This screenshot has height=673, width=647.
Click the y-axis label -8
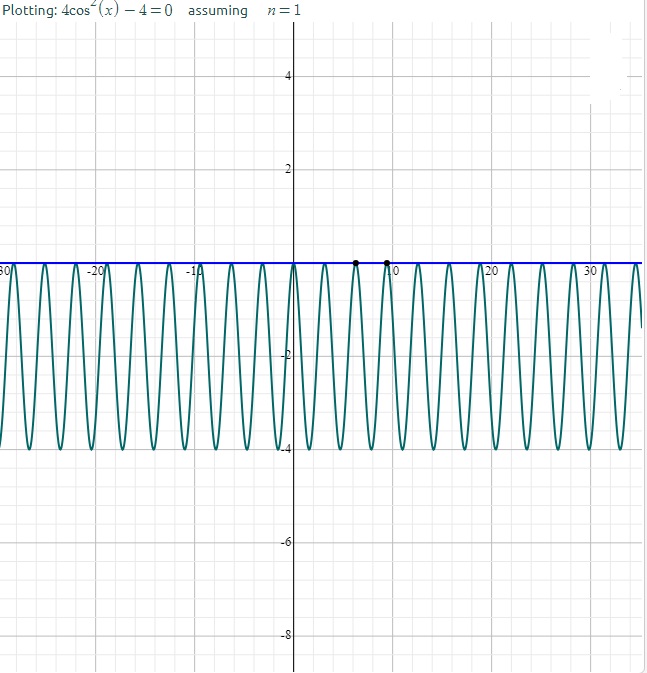[285, 635]
